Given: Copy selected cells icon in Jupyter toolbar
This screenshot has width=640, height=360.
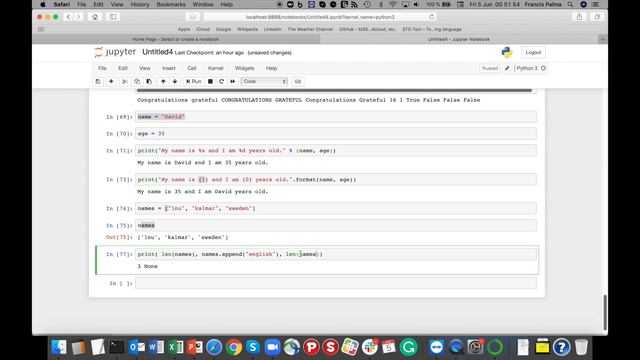Looking at the screenshot, I should coord(137,82).
